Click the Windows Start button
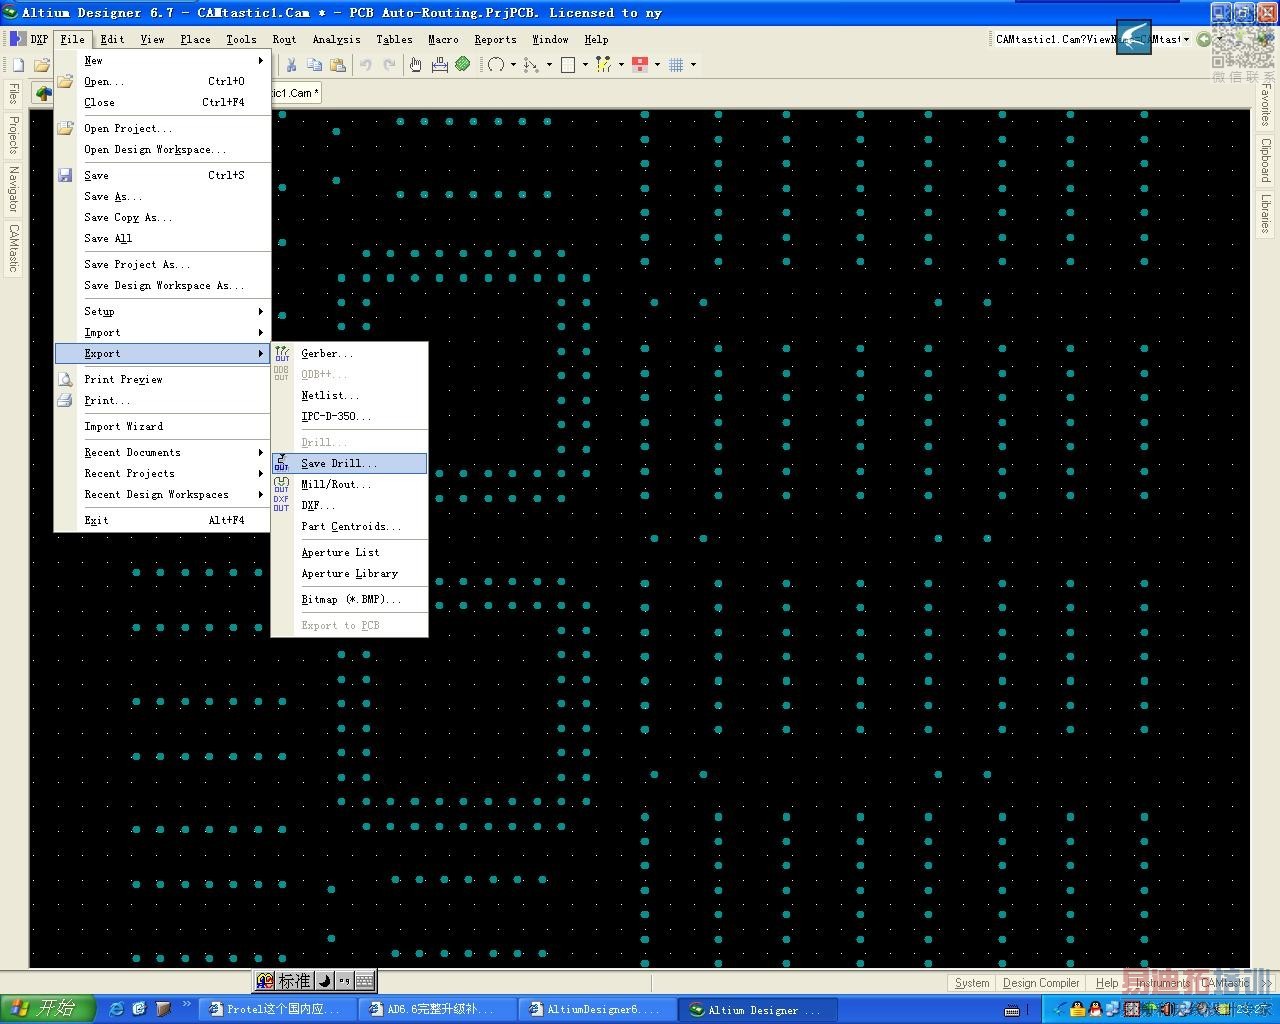The image size is (1280, 1024). [47, 1008]
